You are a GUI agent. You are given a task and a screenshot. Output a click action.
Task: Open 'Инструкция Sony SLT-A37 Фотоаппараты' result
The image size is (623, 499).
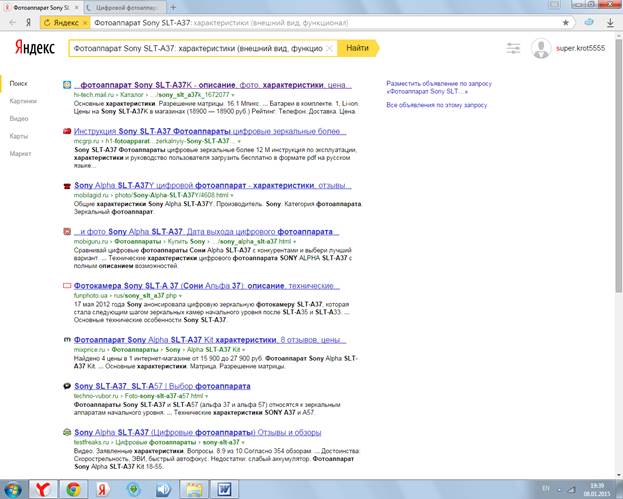(x=210, y=131)
